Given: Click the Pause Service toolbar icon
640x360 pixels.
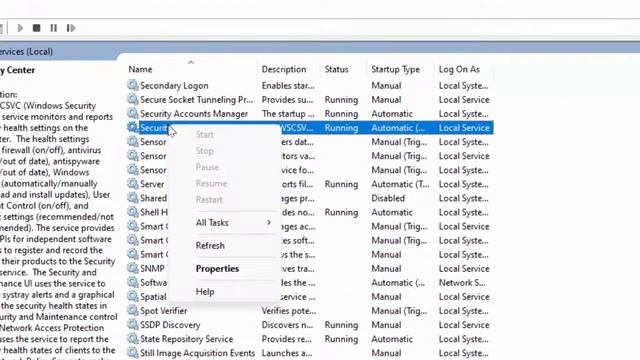Looking at the screenshot, I should click(53, 28).
